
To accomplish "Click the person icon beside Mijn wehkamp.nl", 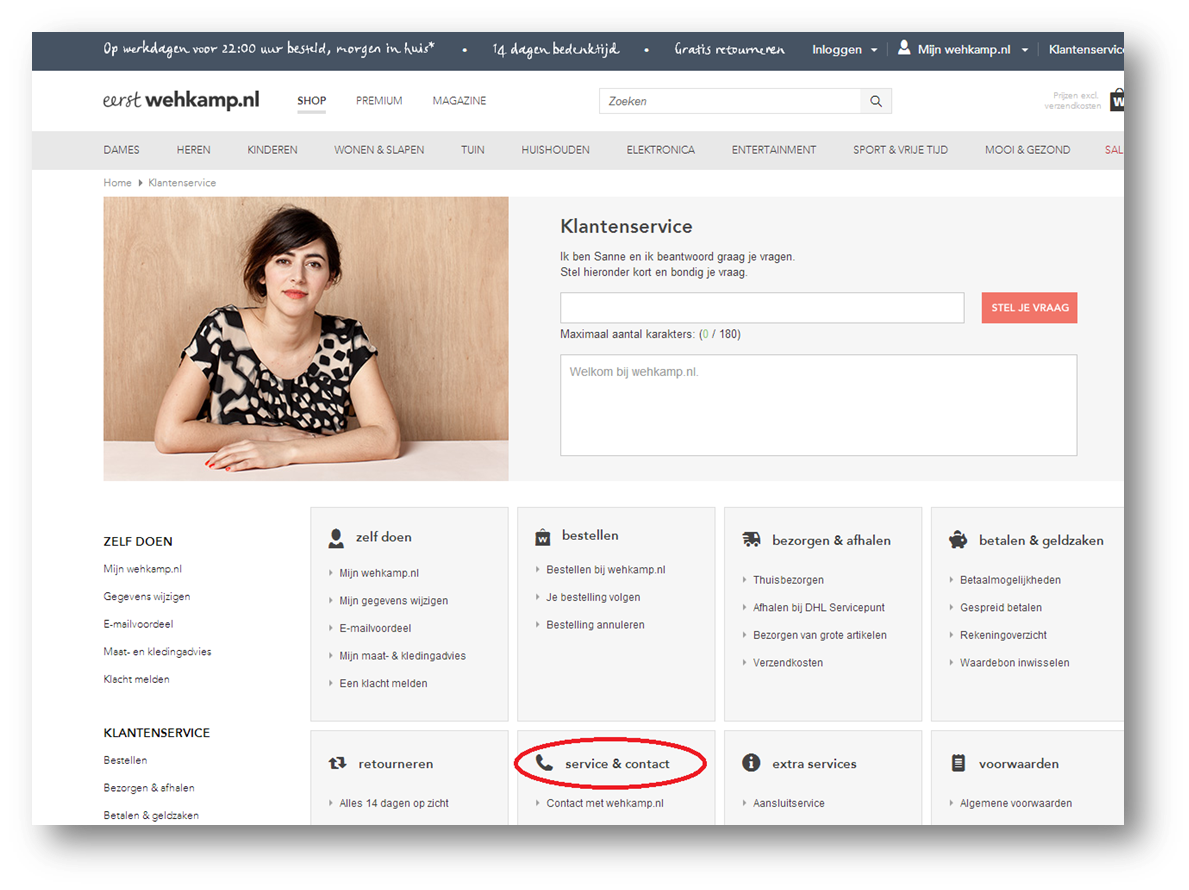I will [x=904, y=48].
